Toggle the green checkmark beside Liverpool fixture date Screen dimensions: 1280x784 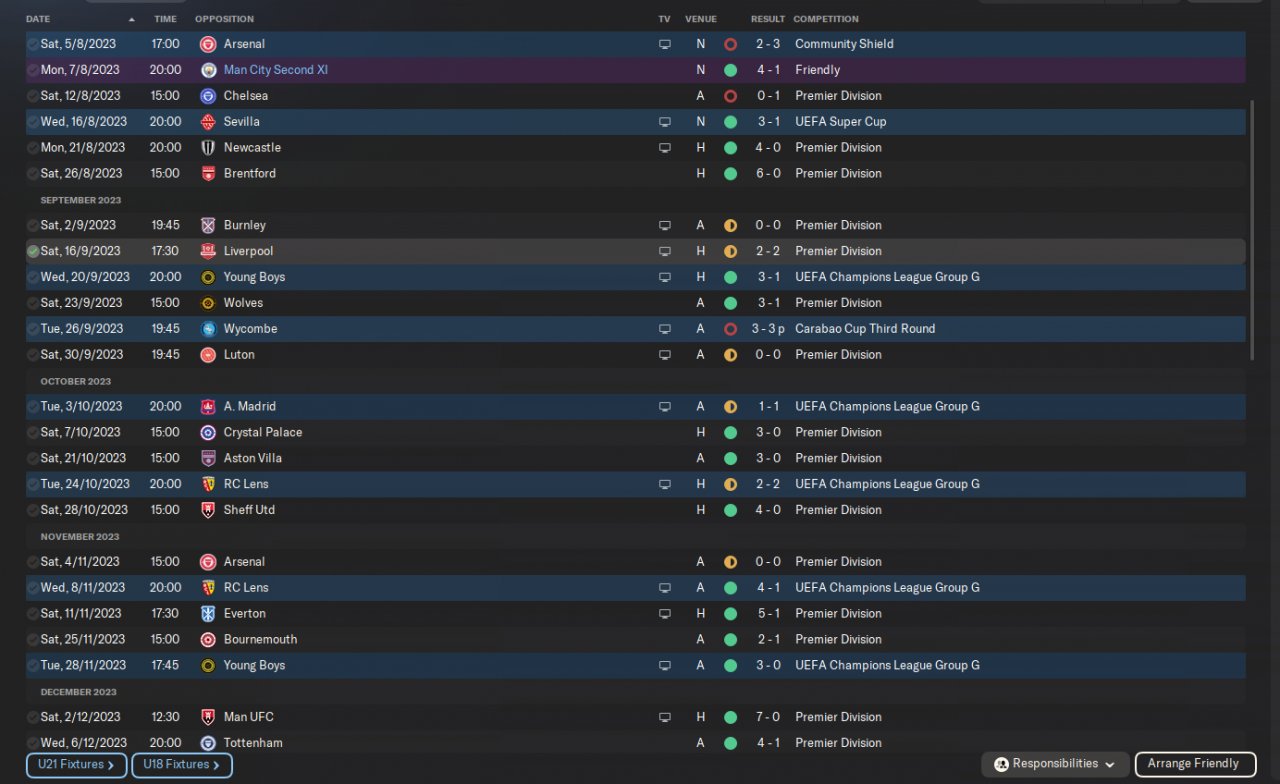[33, 251]
